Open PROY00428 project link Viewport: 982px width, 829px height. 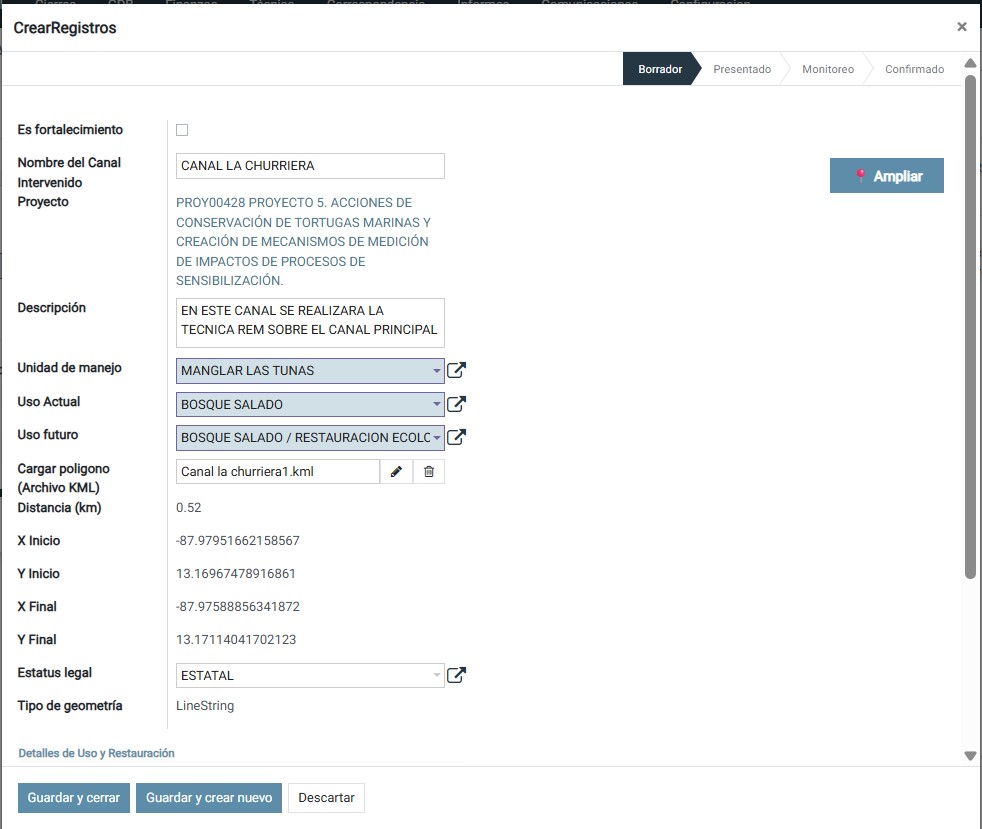pos(304,242)
